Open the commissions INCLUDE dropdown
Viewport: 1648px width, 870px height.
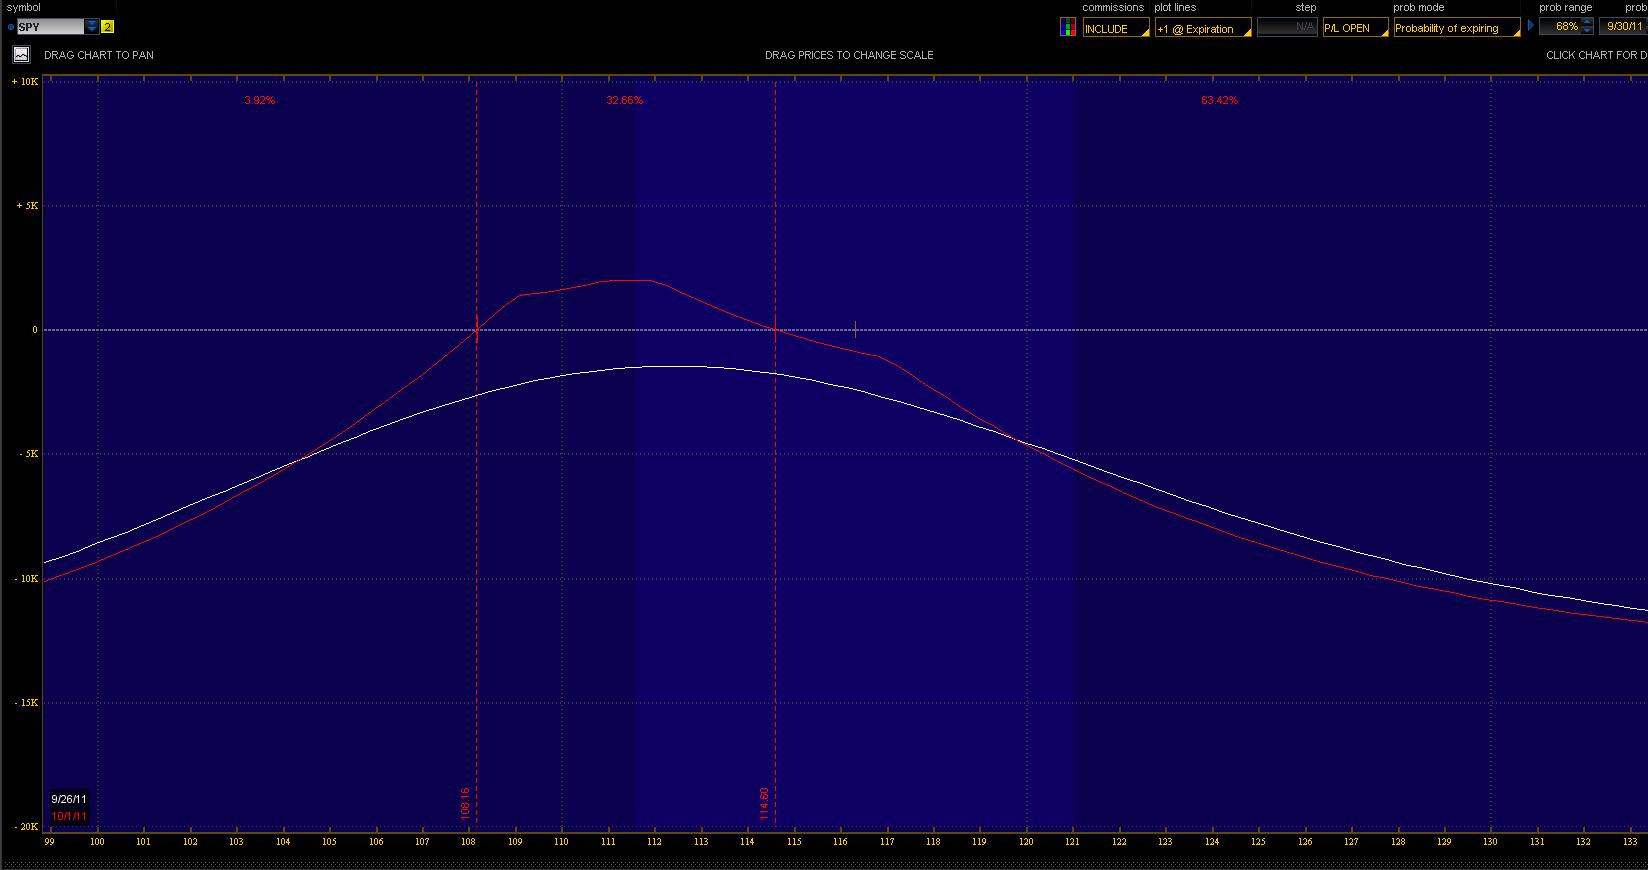(1116, 29)
